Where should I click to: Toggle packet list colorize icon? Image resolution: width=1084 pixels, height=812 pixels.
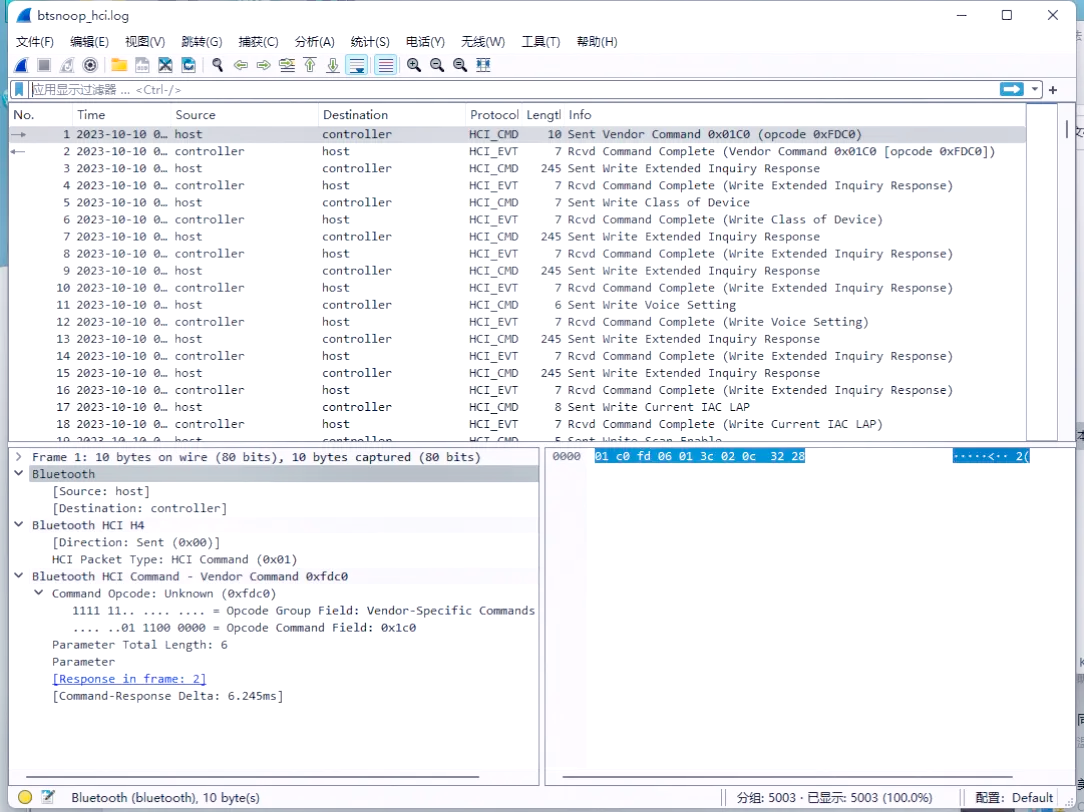tap(386, 65)
